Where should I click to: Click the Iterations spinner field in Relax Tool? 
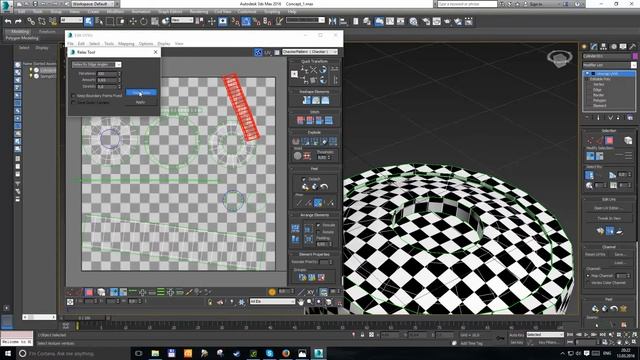coord(107,73)
